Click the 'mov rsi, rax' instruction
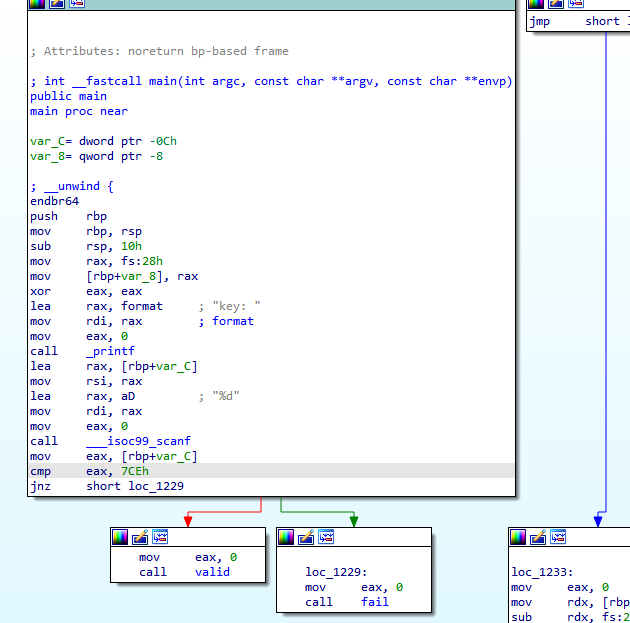 point(86,381)
